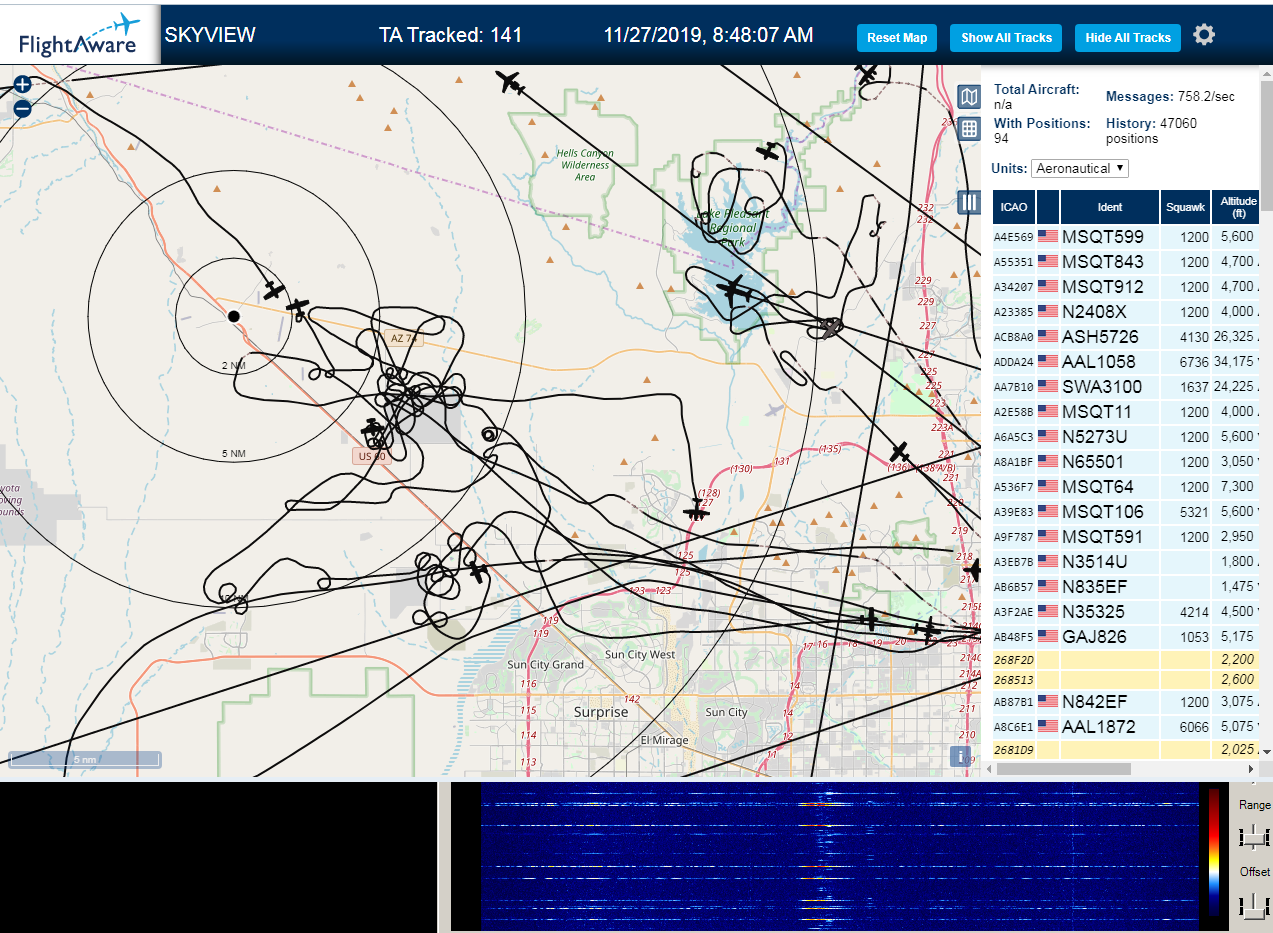Click ICAO code ADDA24
This screenshot has height=933, width=1273.
[x=1013, y=362]
